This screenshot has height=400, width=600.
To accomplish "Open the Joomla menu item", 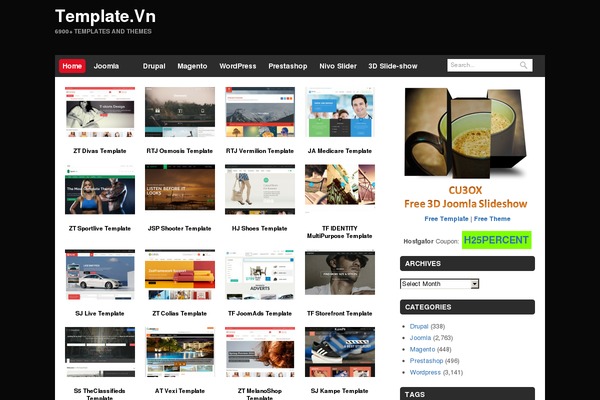I will [x=106, y=66].
